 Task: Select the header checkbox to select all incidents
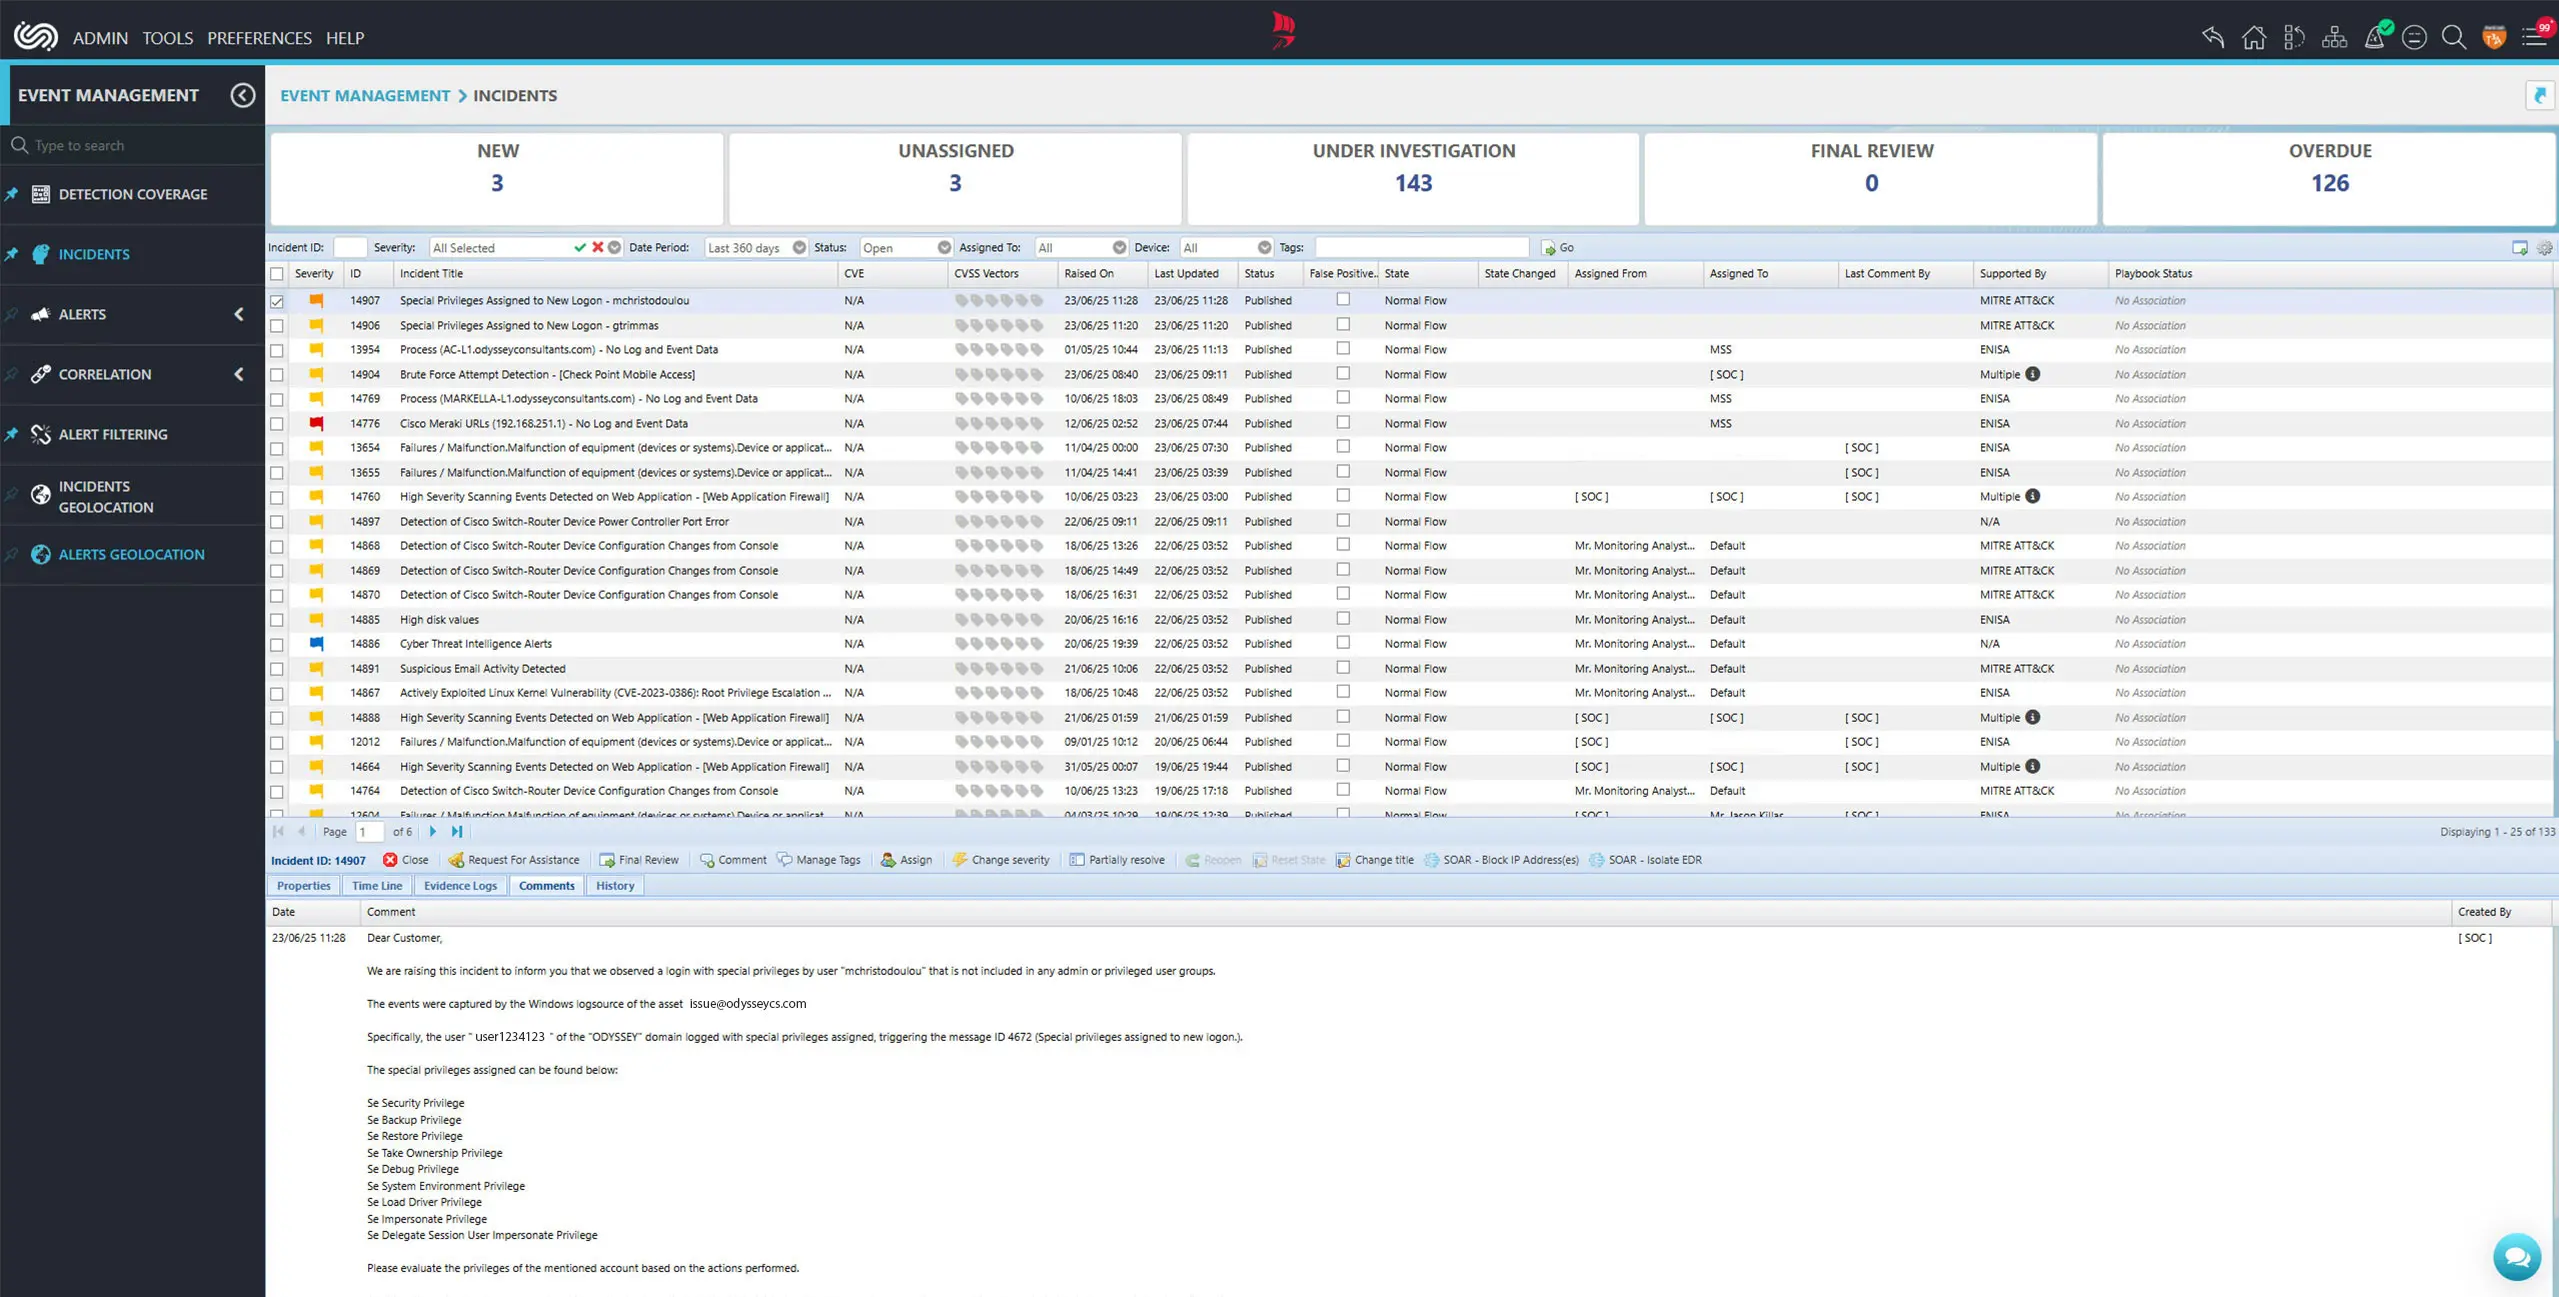click(277, 273)
